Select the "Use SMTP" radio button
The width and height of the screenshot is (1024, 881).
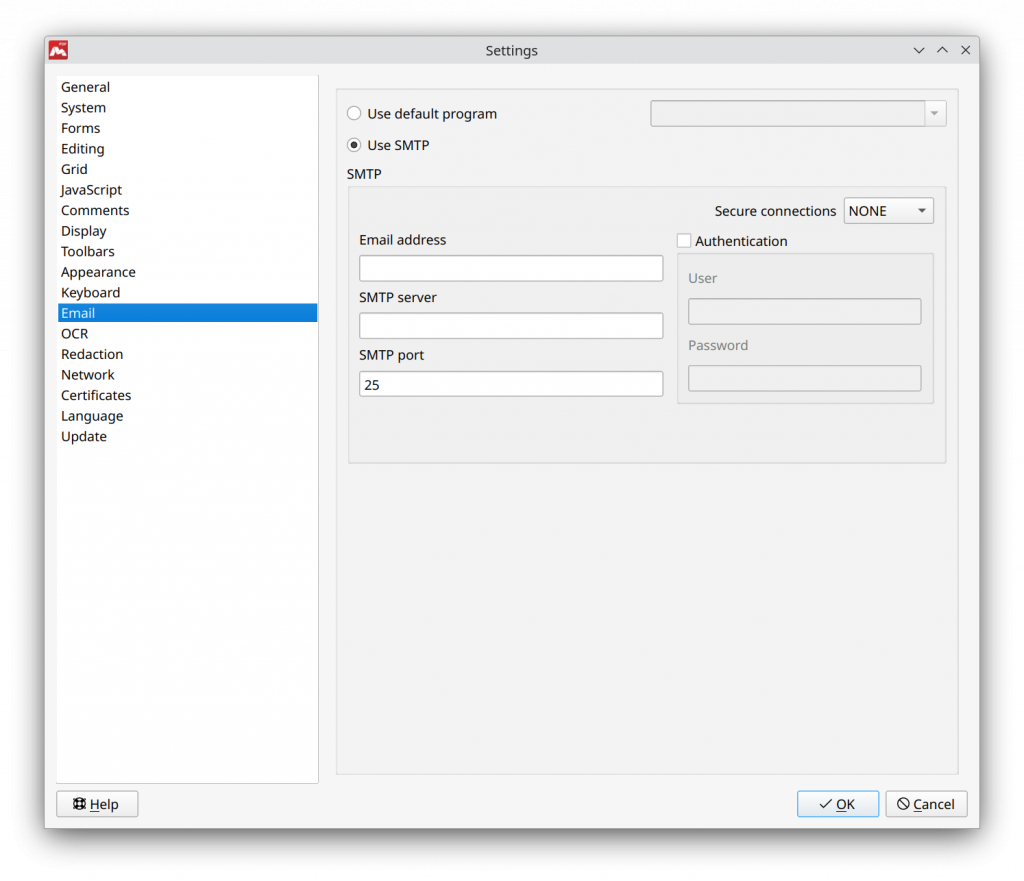point(354,145)
